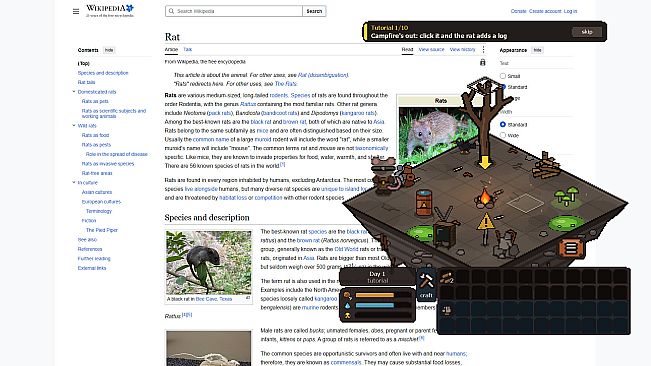The image size is (651, 366).
Task: Select Standard width radio button
Action: coord(503,124)
